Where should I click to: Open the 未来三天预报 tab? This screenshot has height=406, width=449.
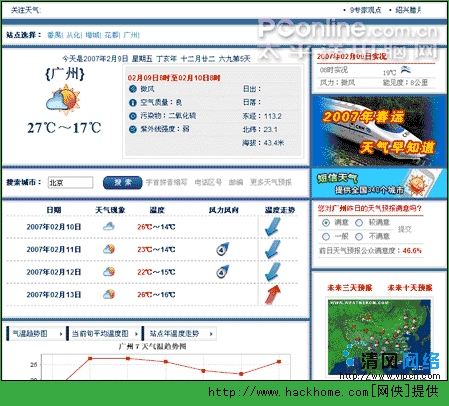[349, 288]
